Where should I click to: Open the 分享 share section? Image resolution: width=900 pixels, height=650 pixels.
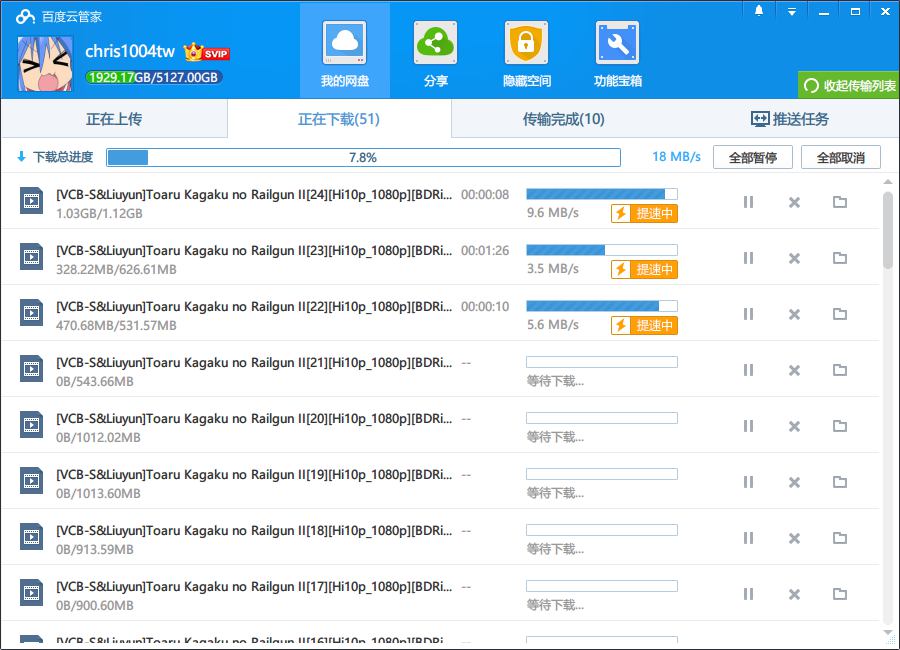(x=436, y=53)
